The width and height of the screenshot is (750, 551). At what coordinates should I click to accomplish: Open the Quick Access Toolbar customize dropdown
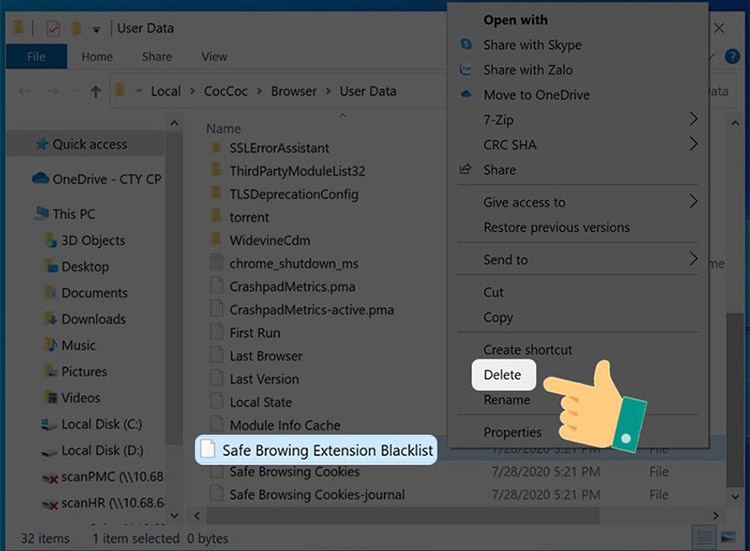coord(96,30)
